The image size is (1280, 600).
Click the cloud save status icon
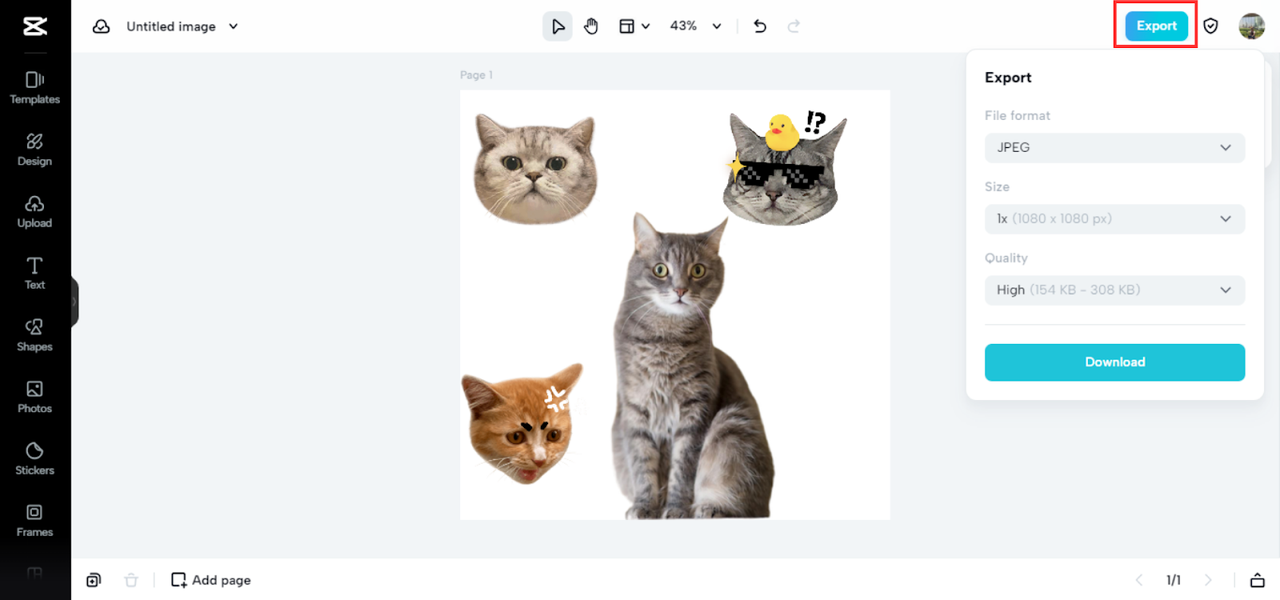(101, 27)
